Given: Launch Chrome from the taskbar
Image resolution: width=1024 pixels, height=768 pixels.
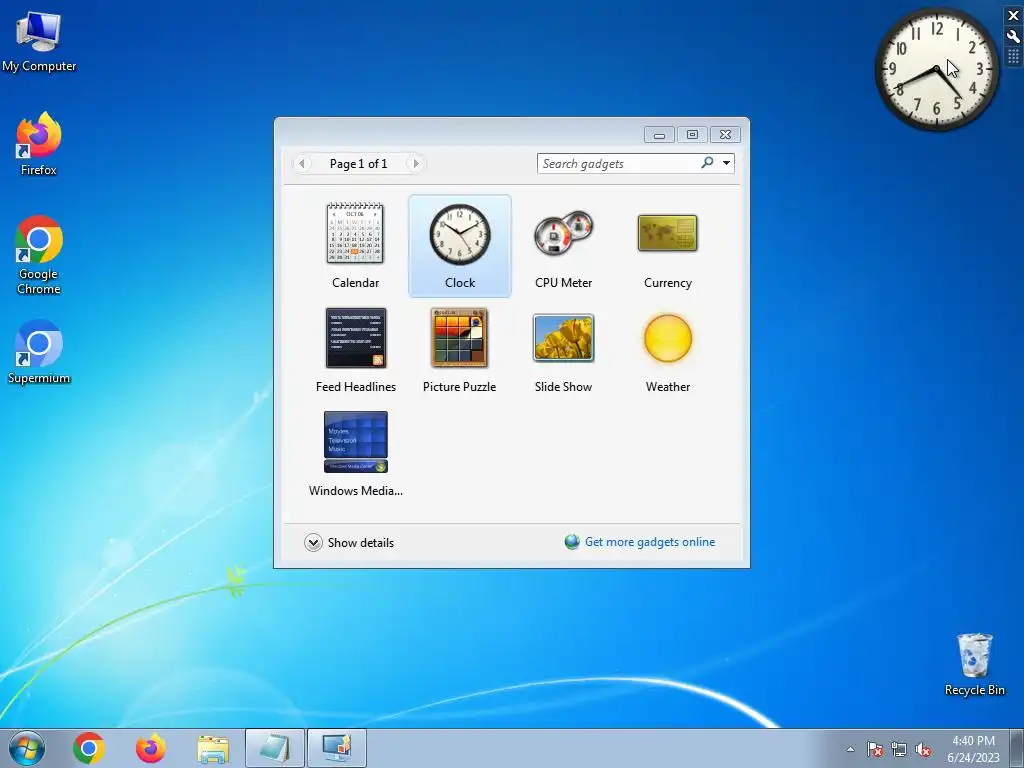Looking at the screenshot, I should click(x=89, y=748).
